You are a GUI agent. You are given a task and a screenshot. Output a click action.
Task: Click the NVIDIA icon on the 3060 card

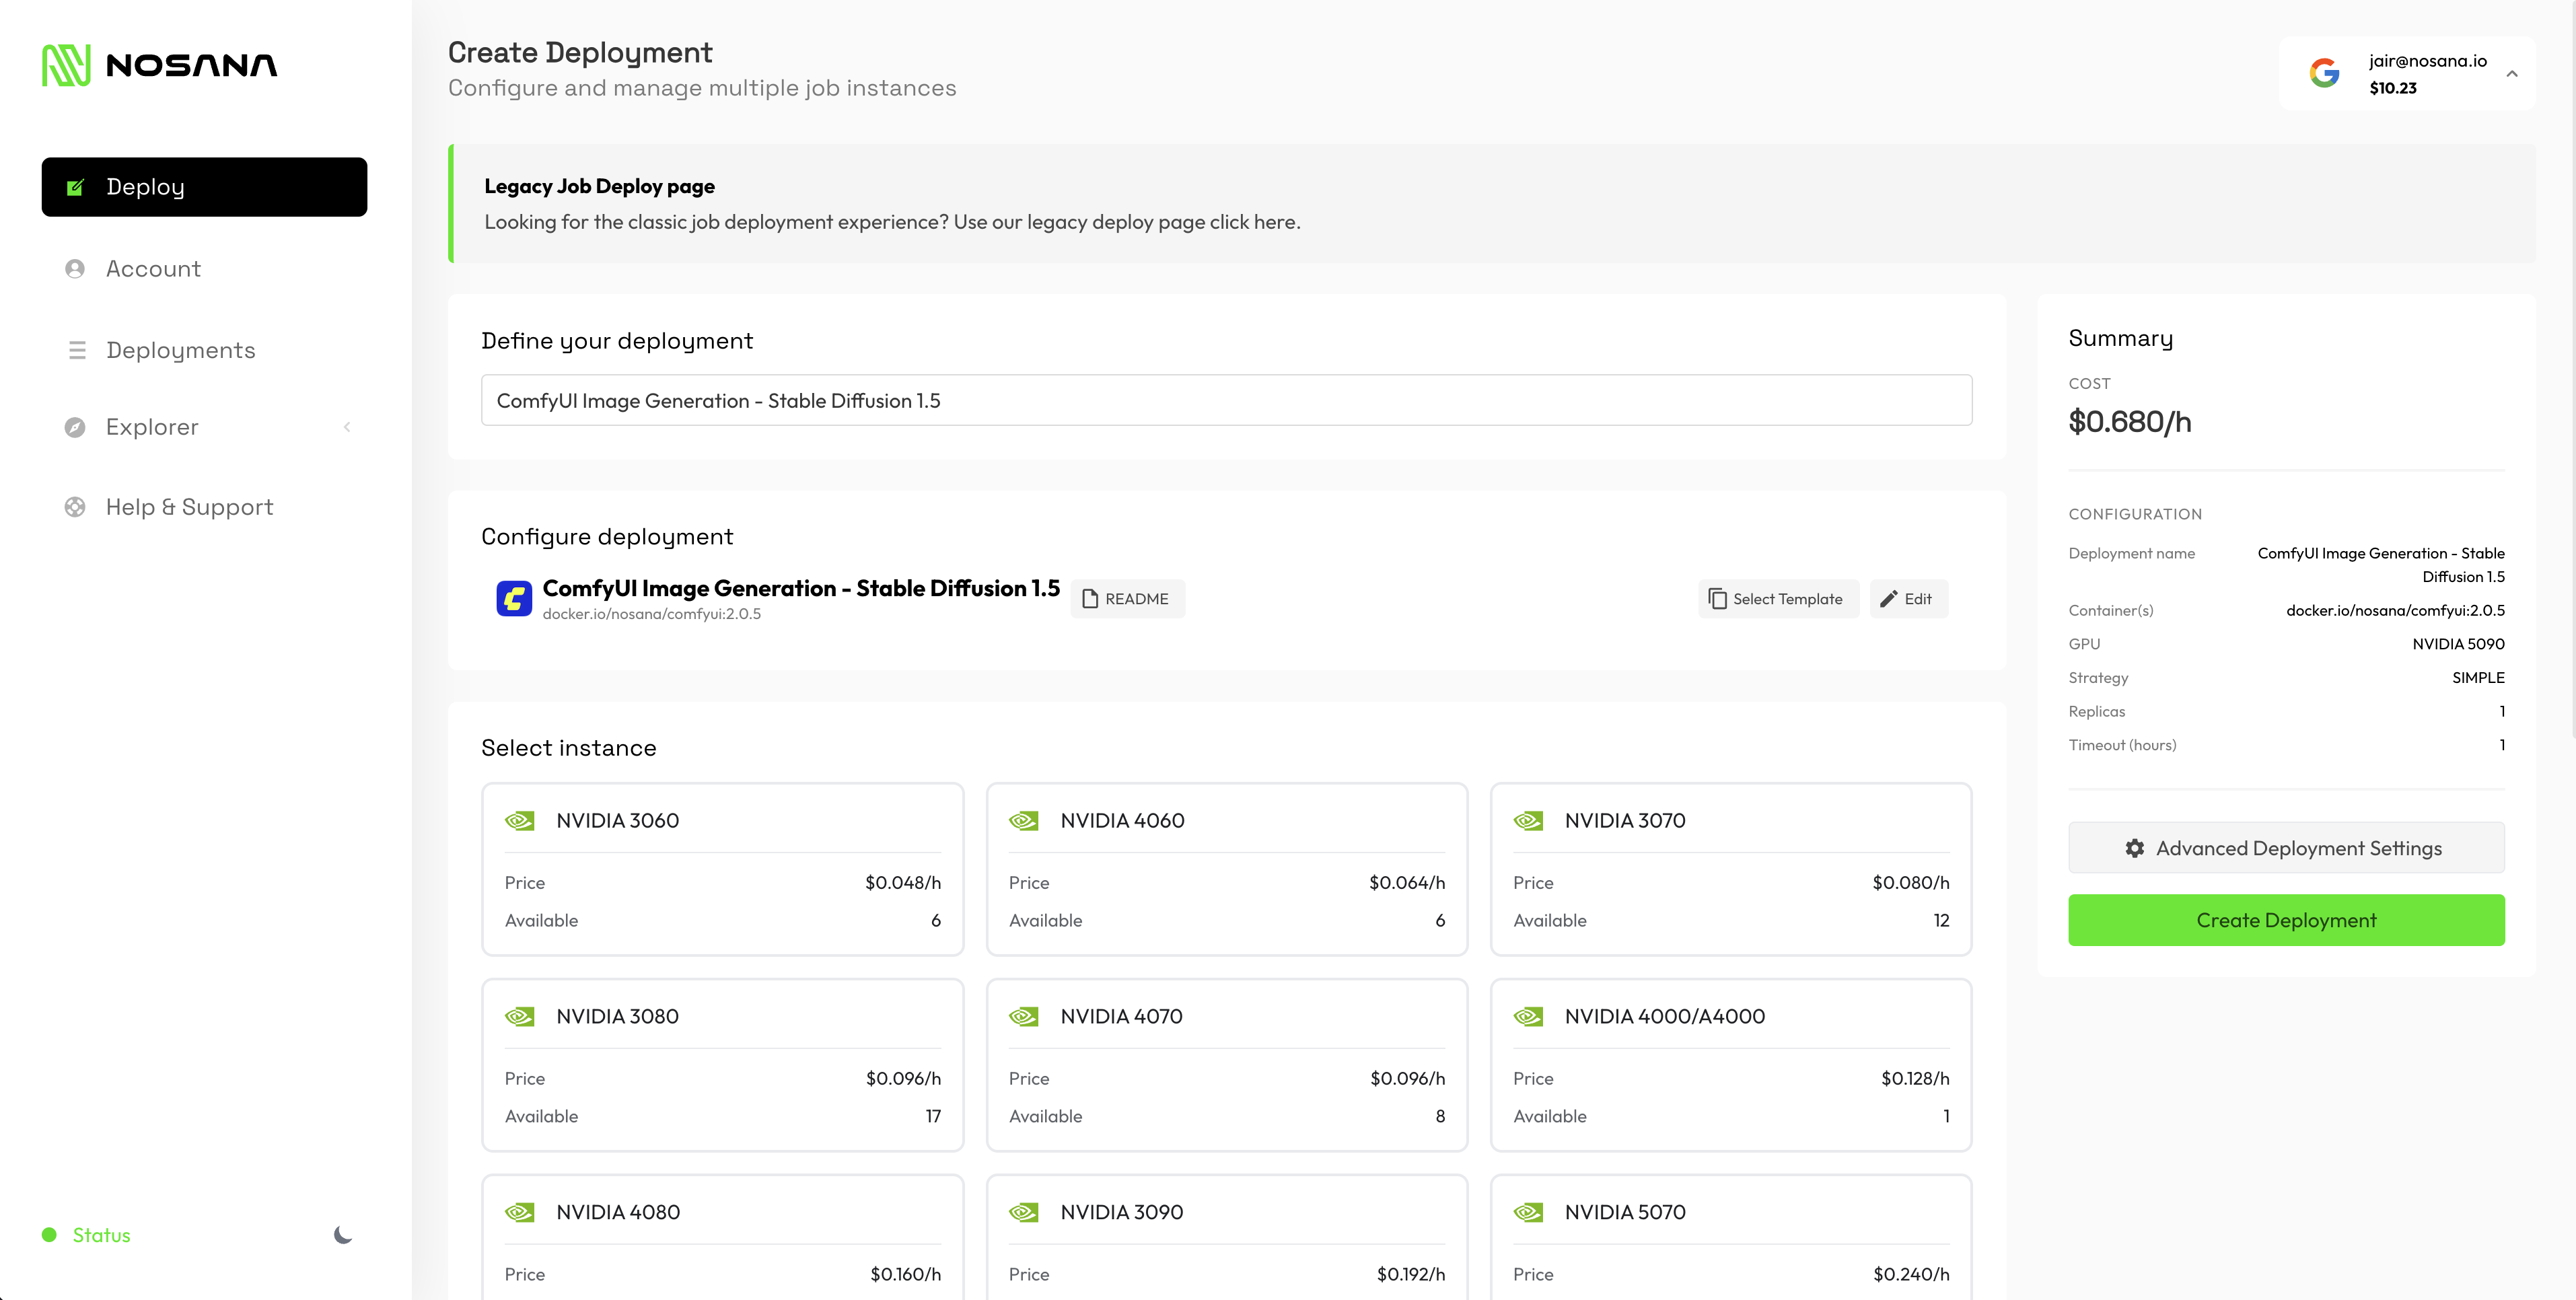click(x=521, y=820)
